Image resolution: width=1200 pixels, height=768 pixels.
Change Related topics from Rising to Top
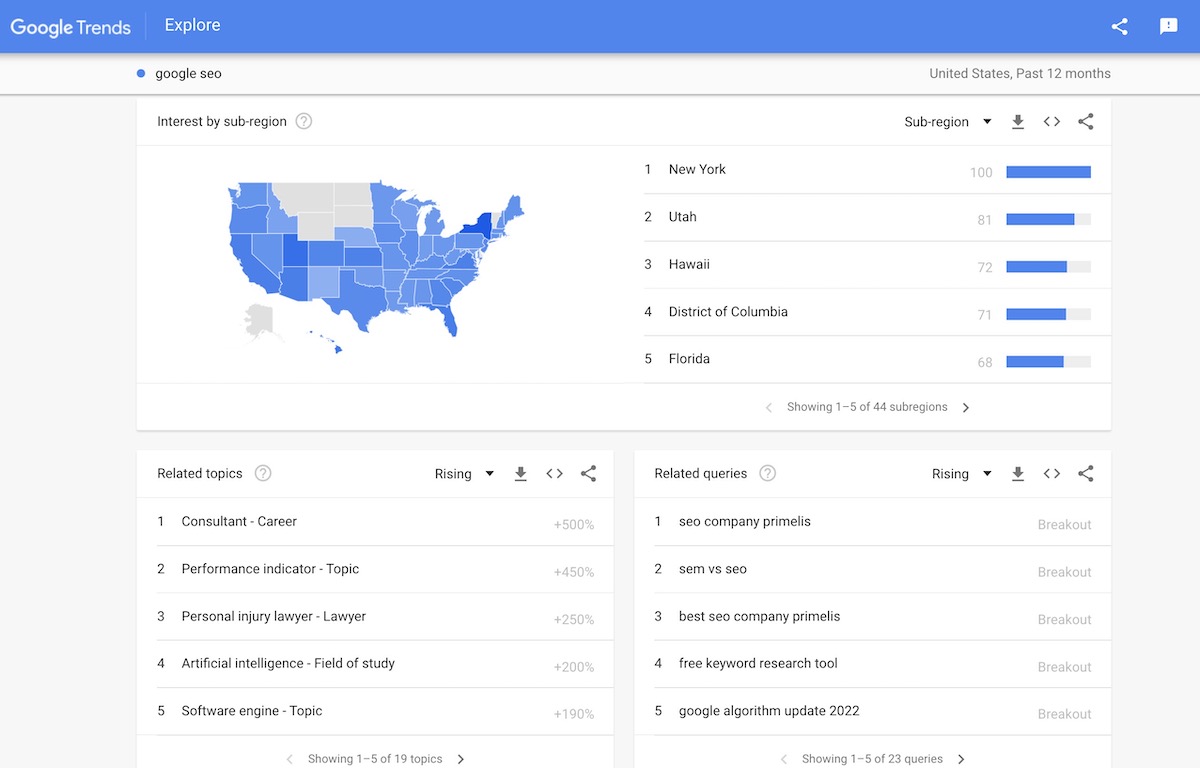pyautogui.click(x=463, y=473)
